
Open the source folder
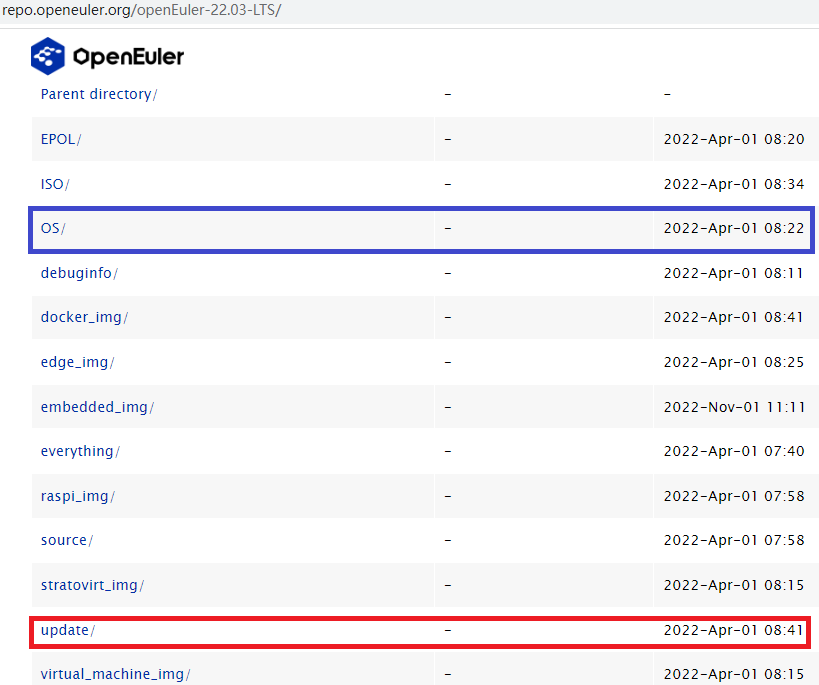(x=63, y=539)
